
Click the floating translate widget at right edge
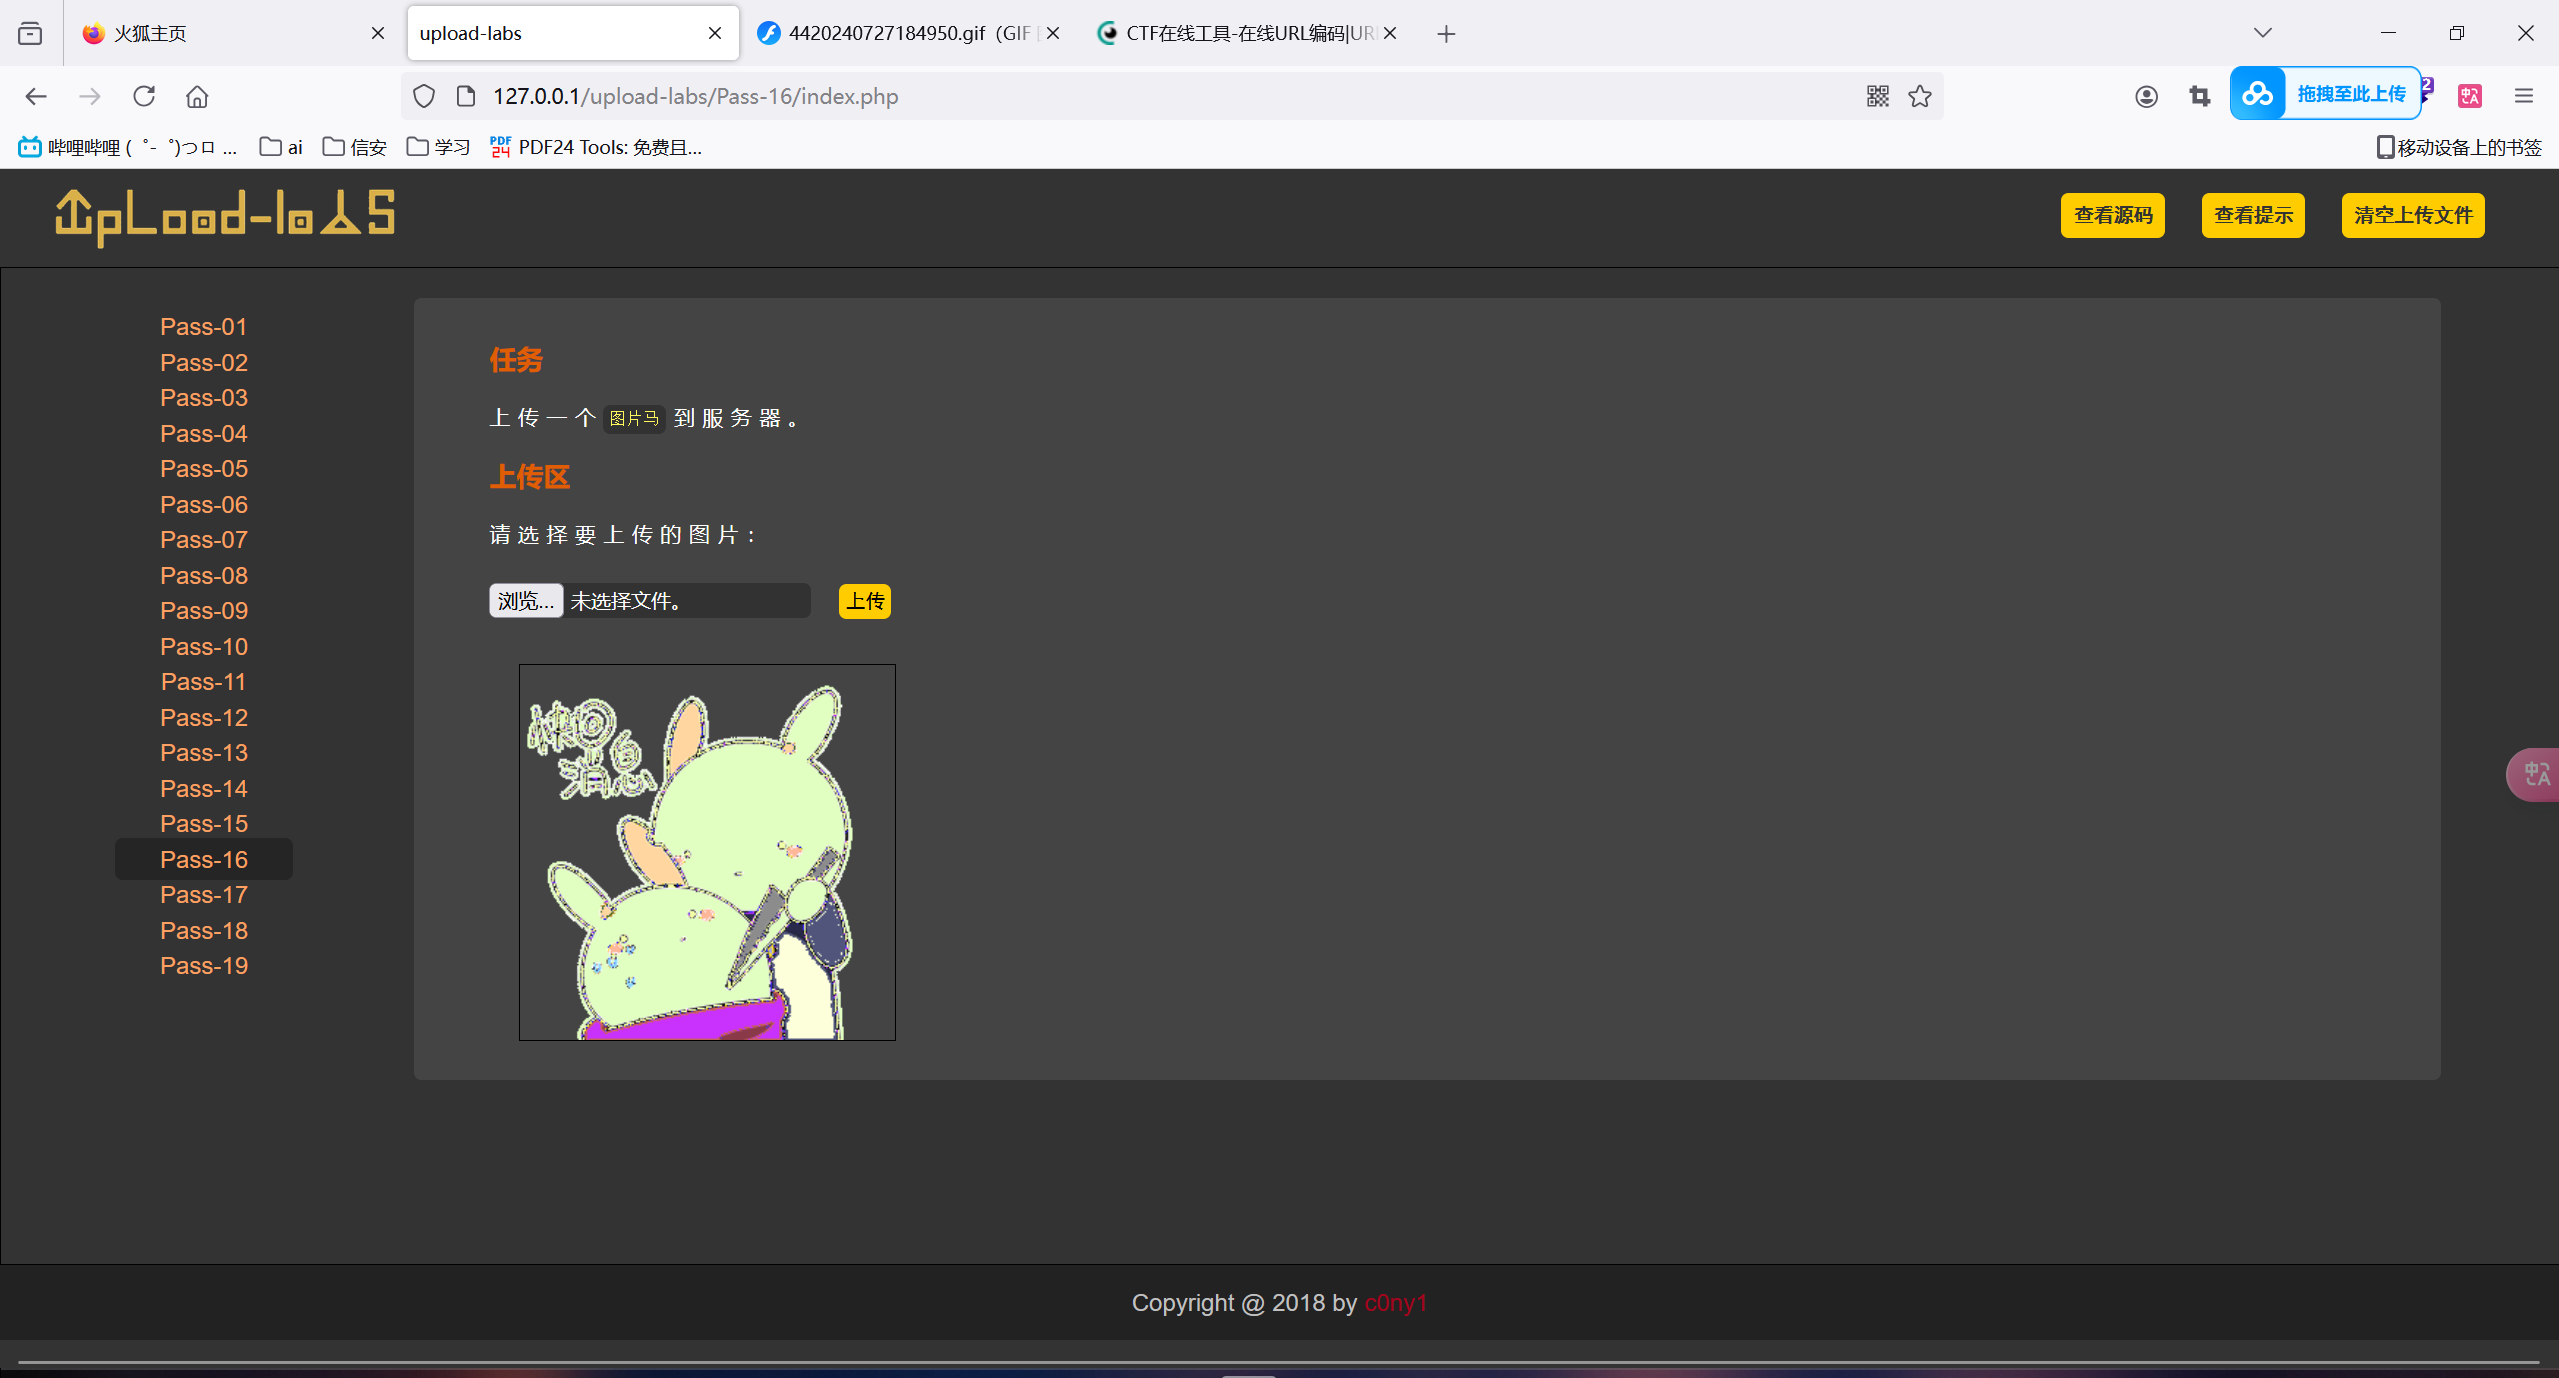[2535, 774]
